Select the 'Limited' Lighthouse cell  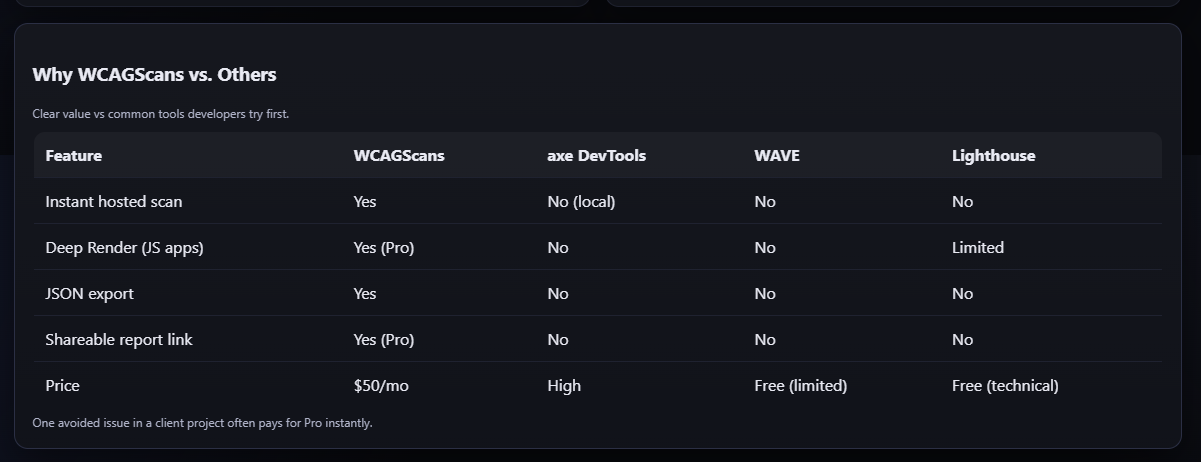tap(978, 248)
